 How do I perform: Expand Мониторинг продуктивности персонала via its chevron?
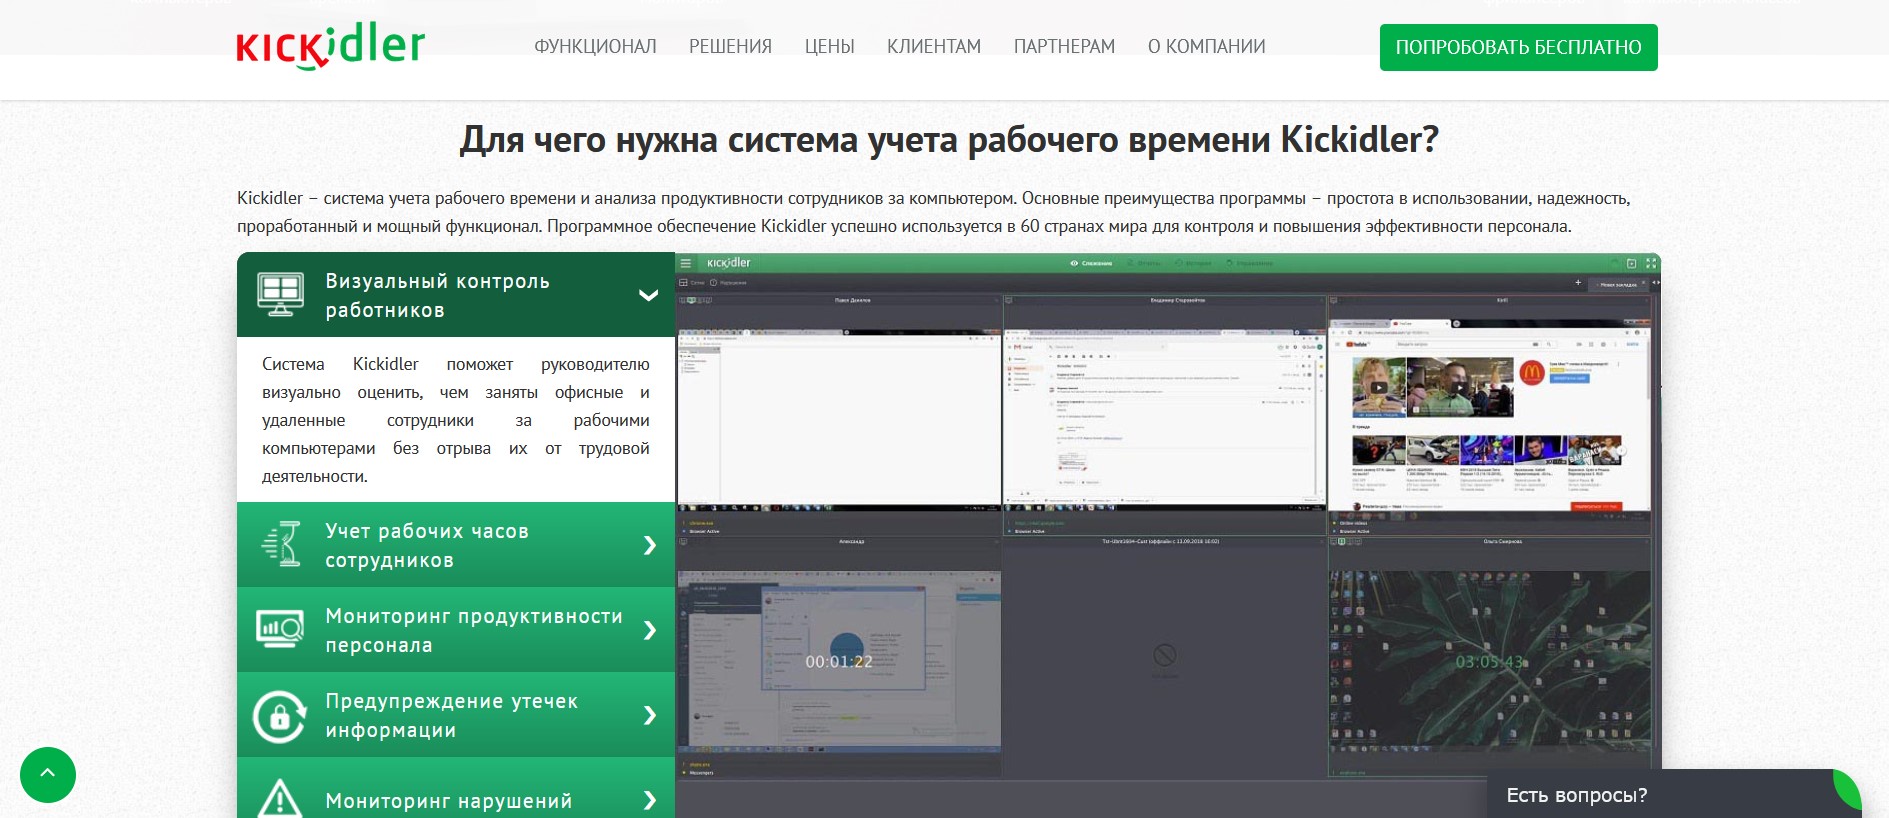(649, 630)
